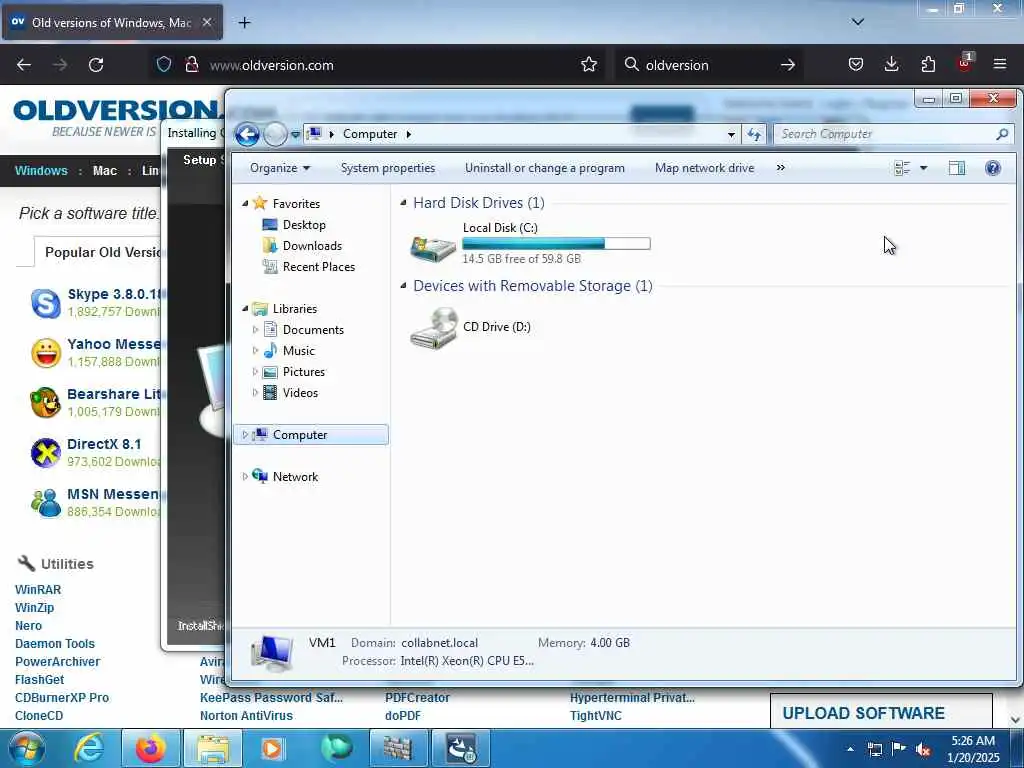The image size is (1024, 768).
Task: Select the Videos library
Action: click(x=300, y=392)
